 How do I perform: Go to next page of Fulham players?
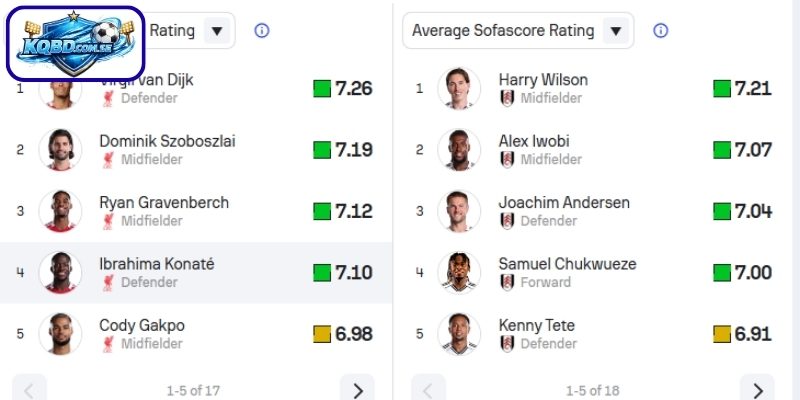pyautogui.click(x=757, y=389)
